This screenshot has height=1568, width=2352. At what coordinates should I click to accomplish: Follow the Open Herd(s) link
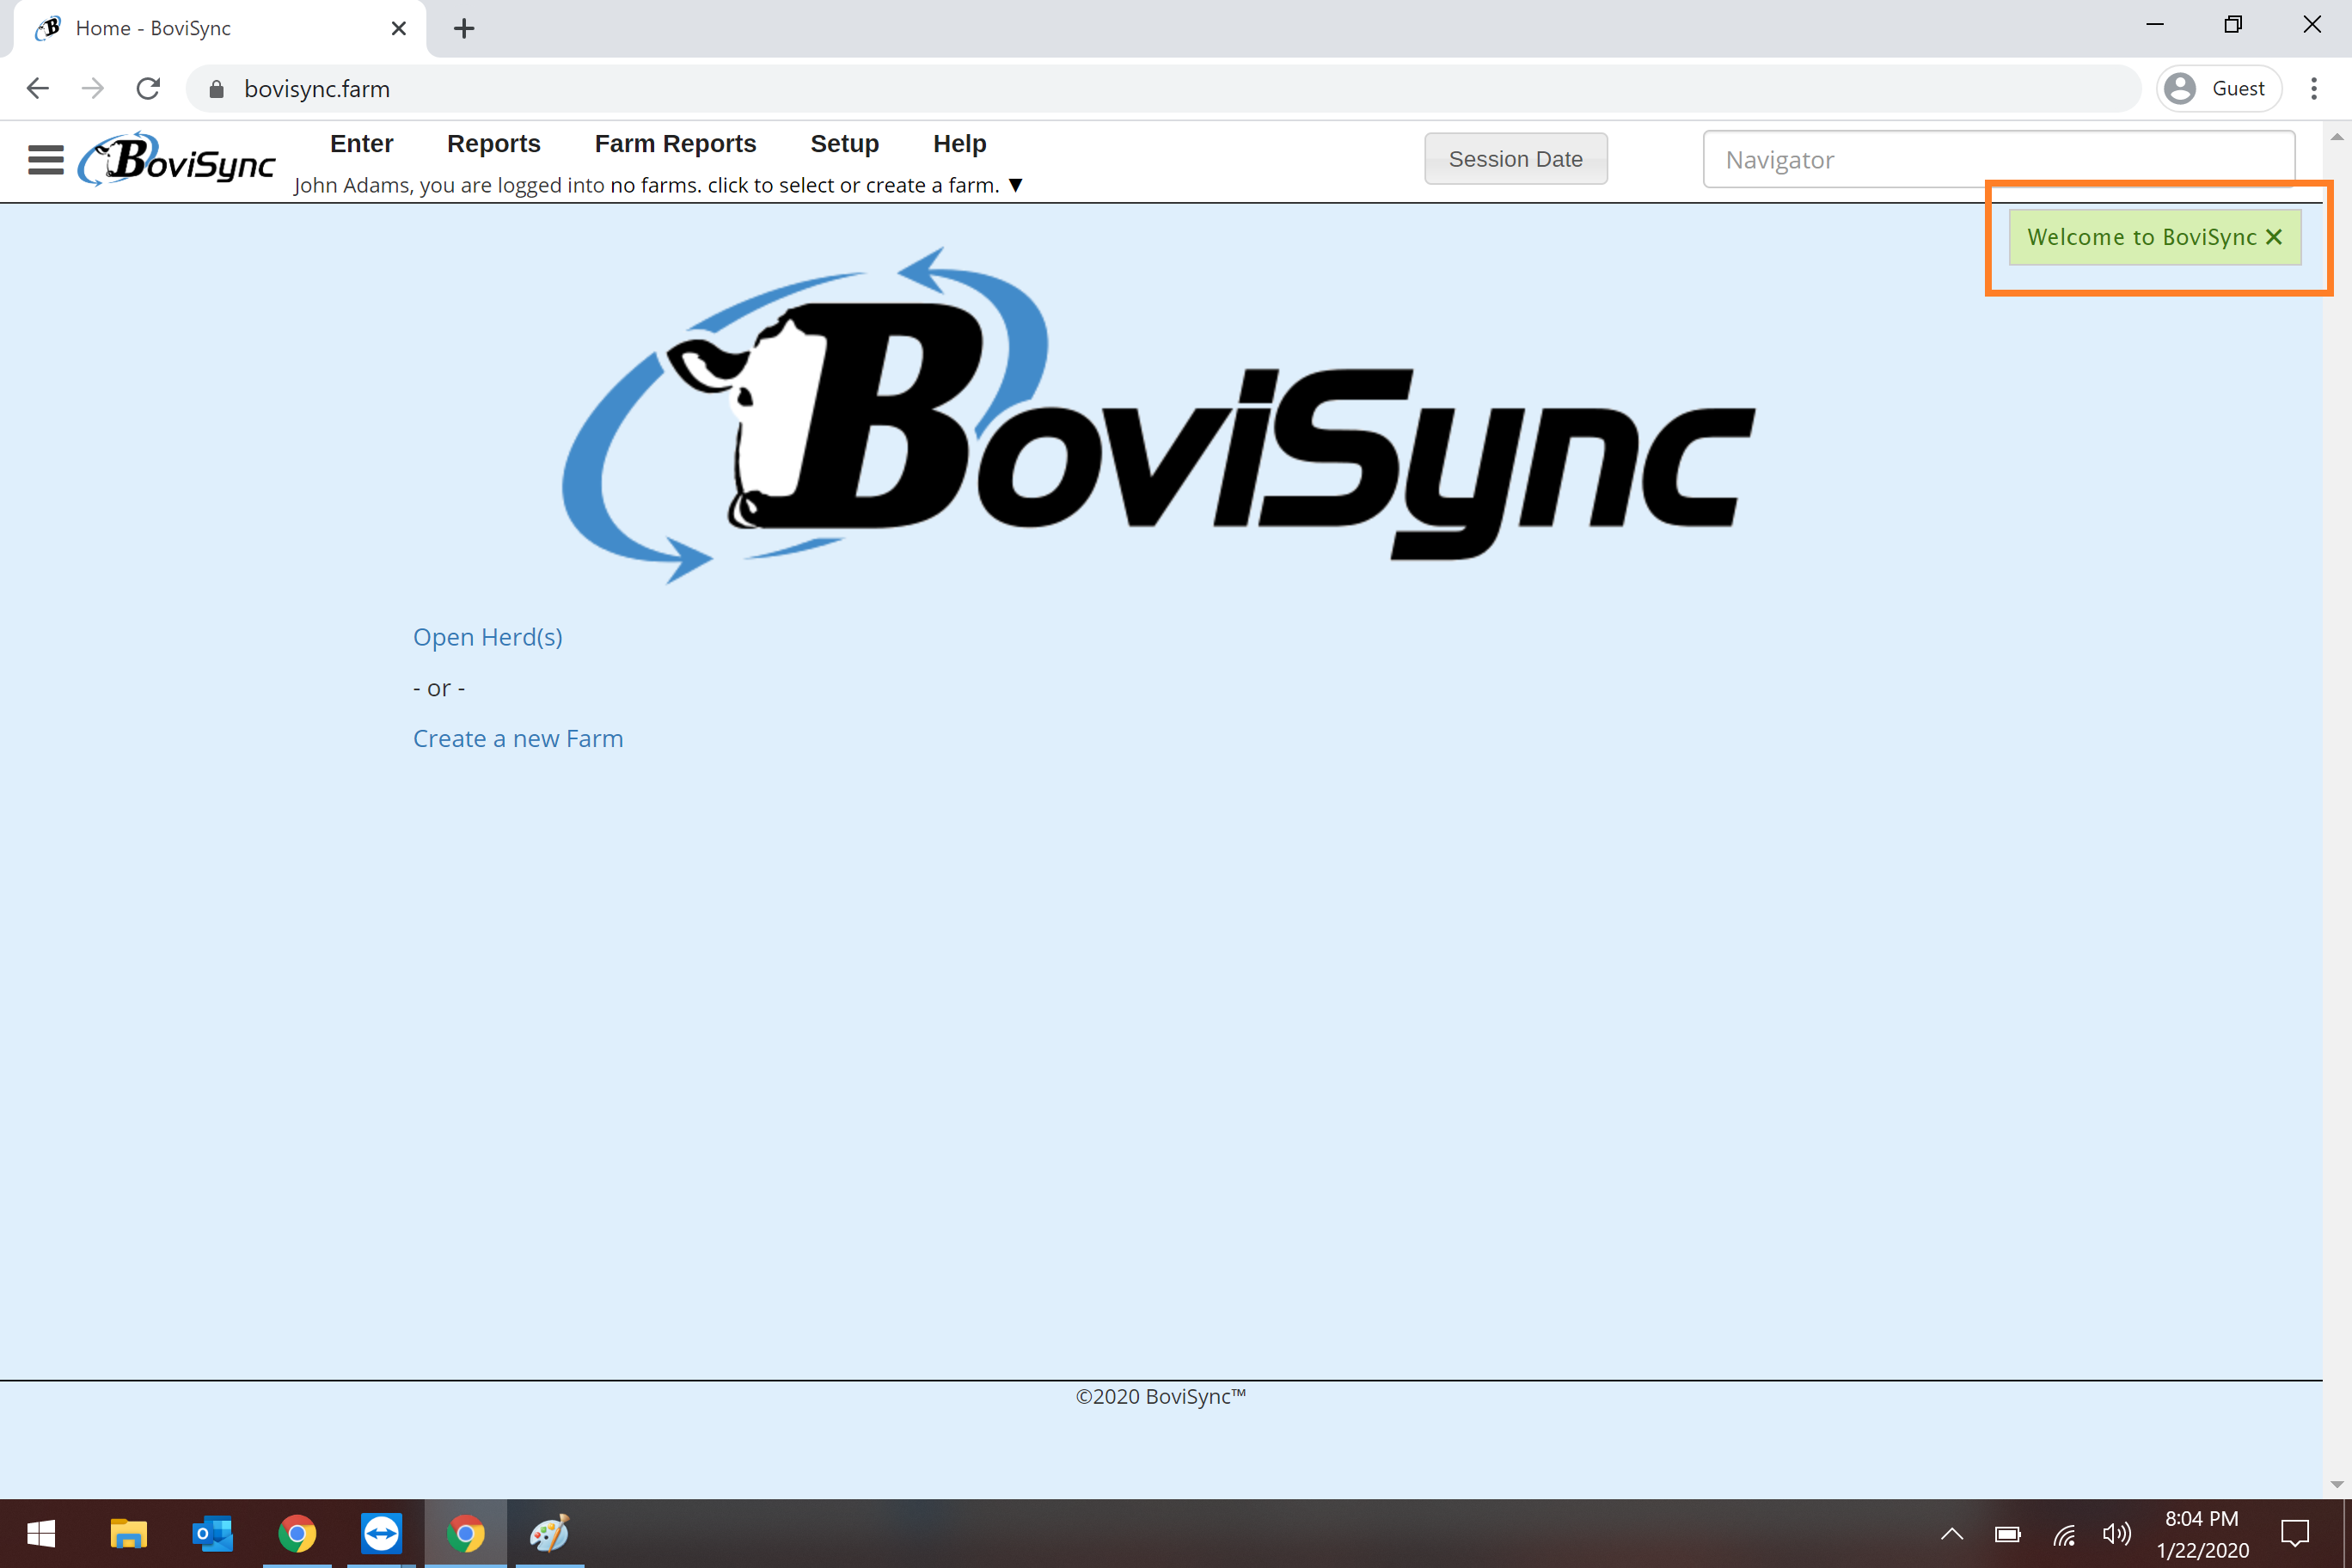(x=487, y=637)
